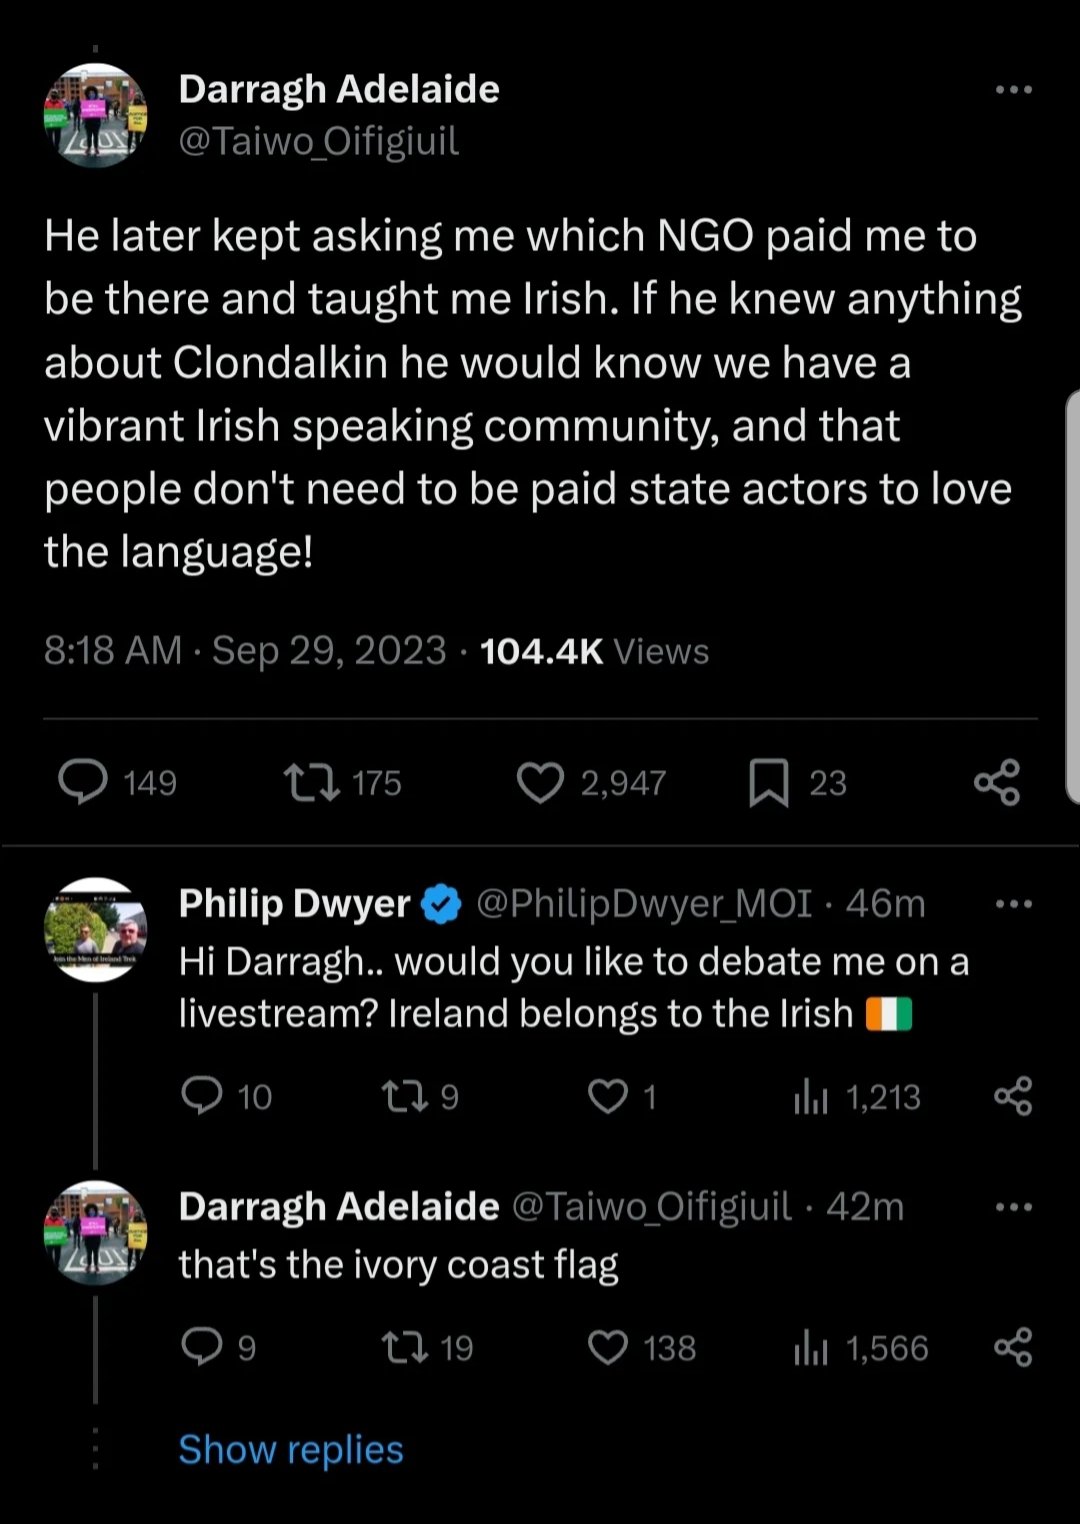
Task: Open more options on Philip Dwyer's reply
Action: point(1013,904)
